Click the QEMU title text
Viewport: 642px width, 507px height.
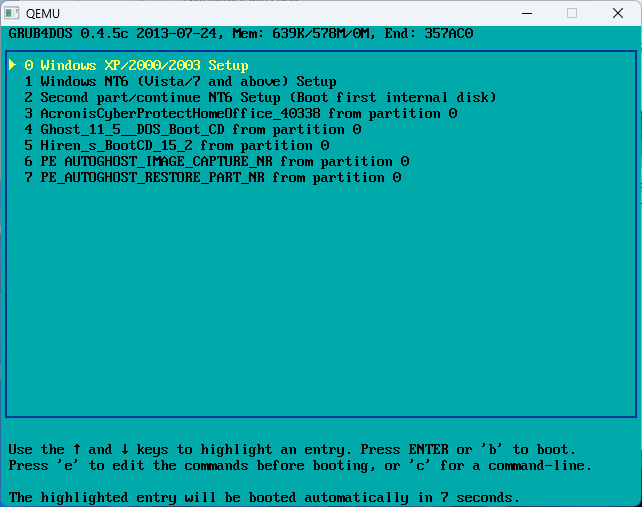(x=43, y=14)
